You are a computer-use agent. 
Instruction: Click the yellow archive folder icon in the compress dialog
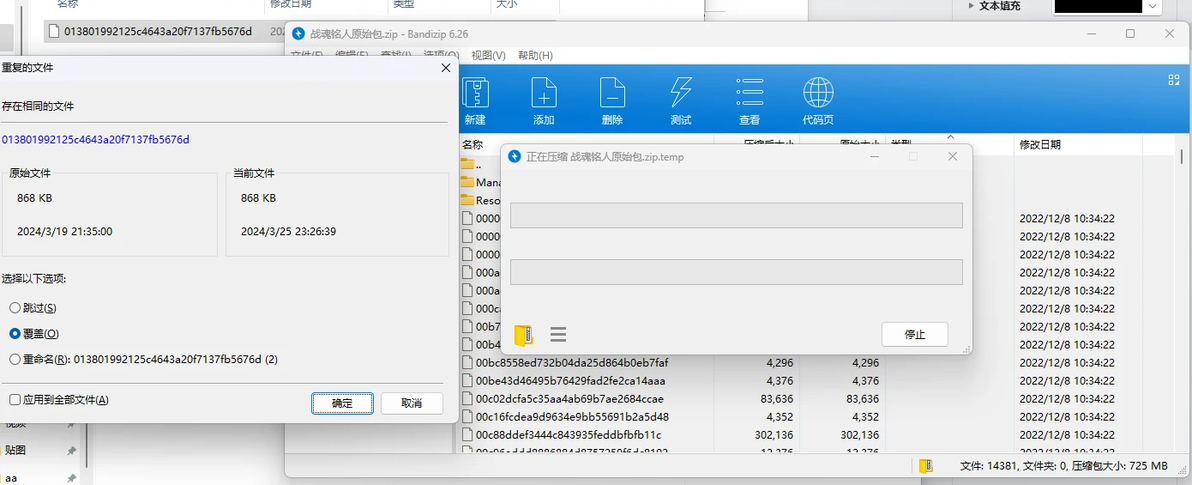[x=523, y=334]
